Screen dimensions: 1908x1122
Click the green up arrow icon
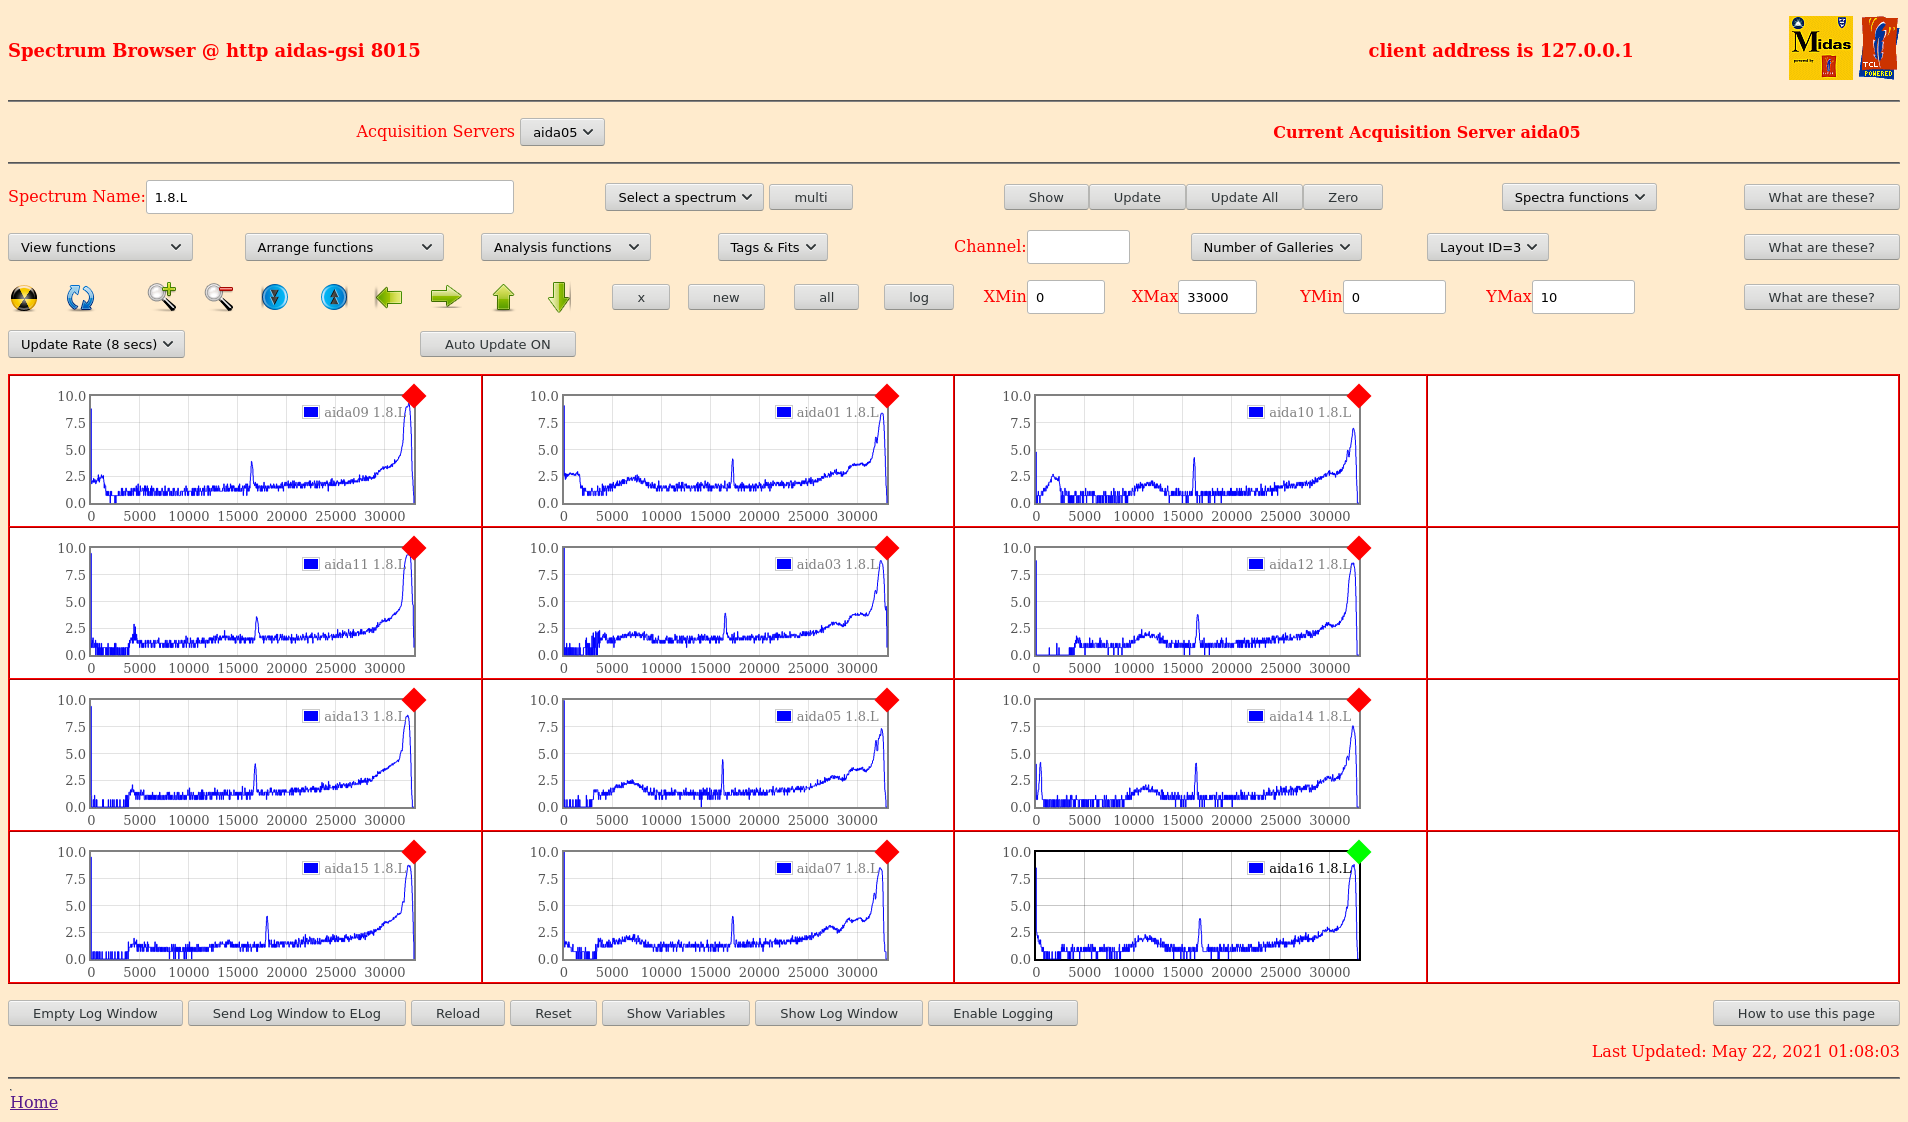tap(503, 297)
